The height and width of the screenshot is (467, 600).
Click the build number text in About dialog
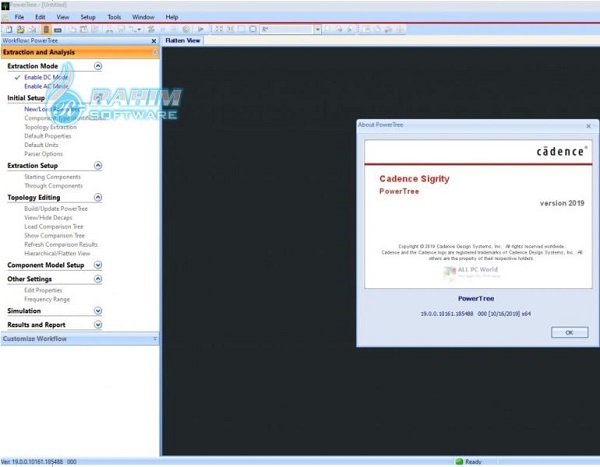click(476, 314)
